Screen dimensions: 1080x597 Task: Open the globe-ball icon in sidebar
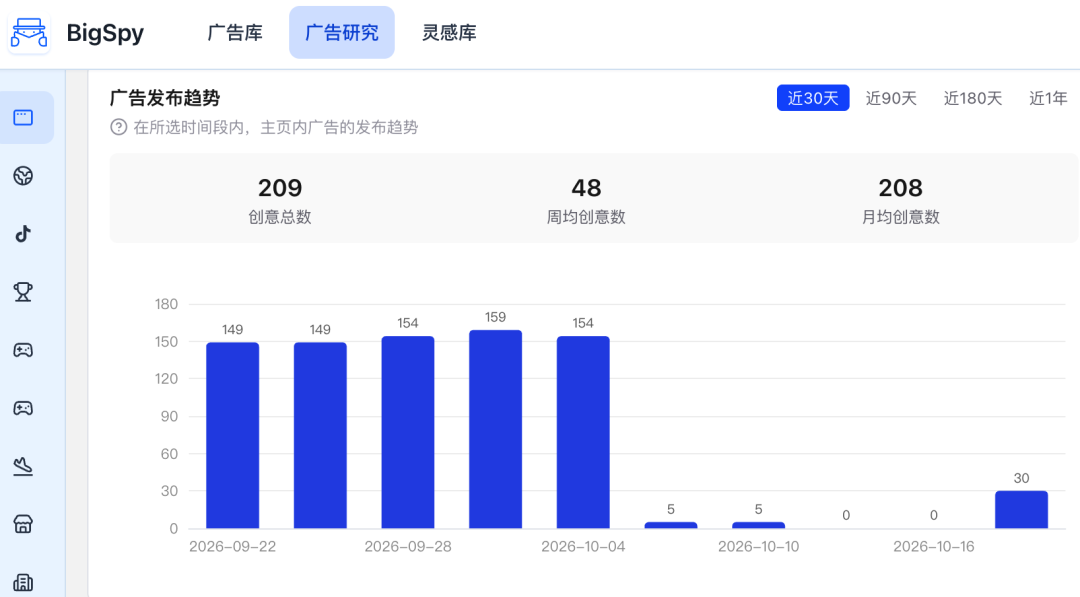[x=23, y=176]
